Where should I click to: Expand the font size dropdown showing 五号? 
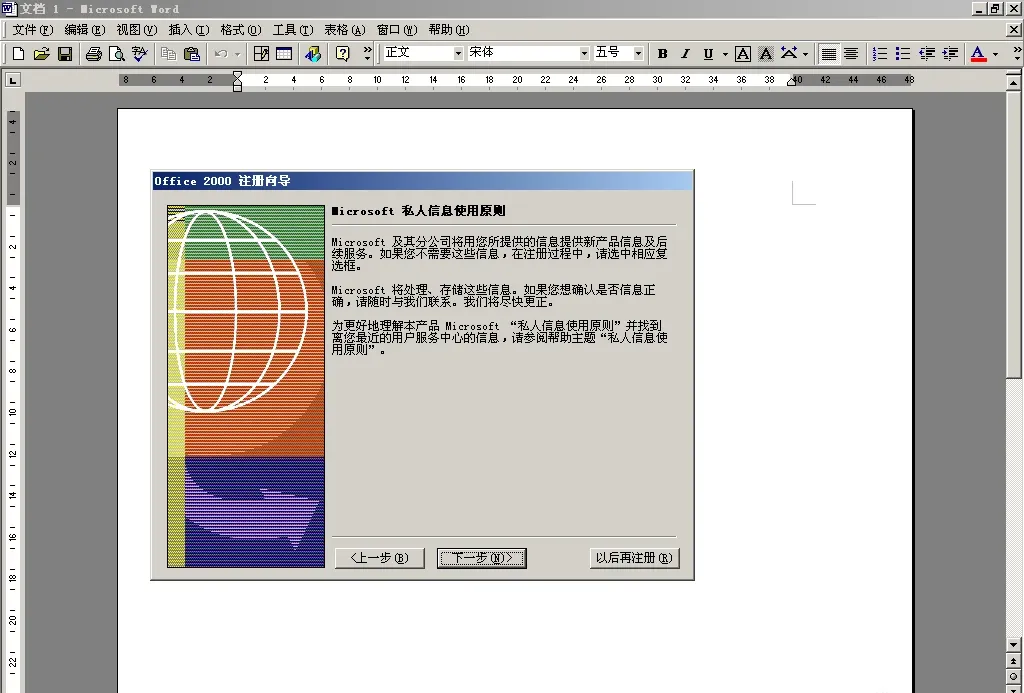(638, 53)
